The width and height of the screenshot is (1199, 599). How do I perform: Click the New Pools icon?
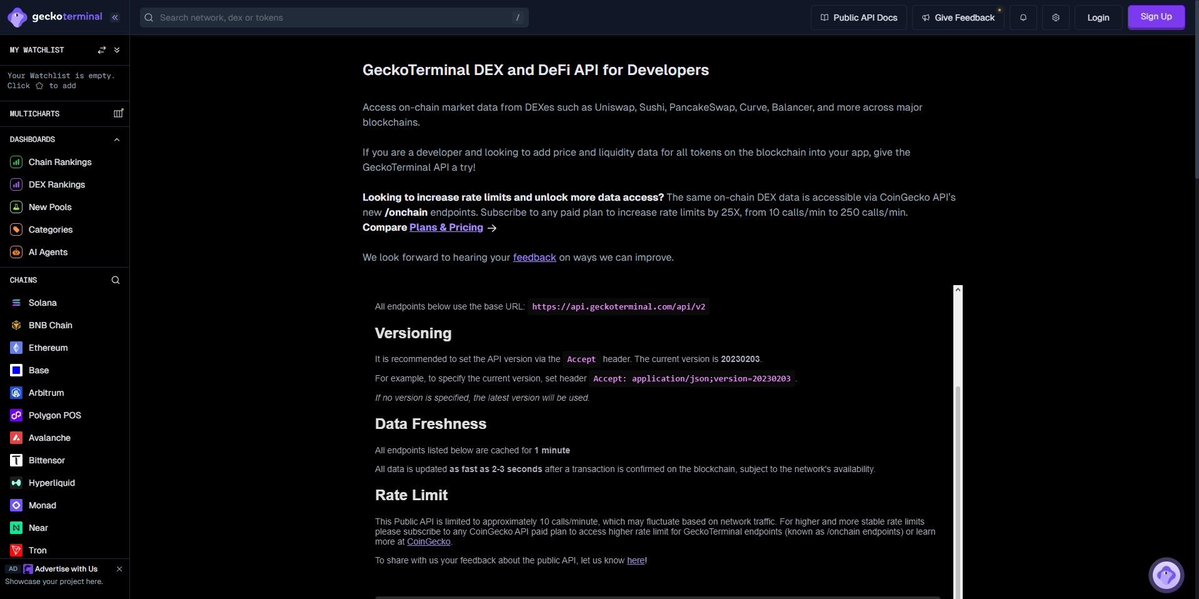[x=15, y=207]
